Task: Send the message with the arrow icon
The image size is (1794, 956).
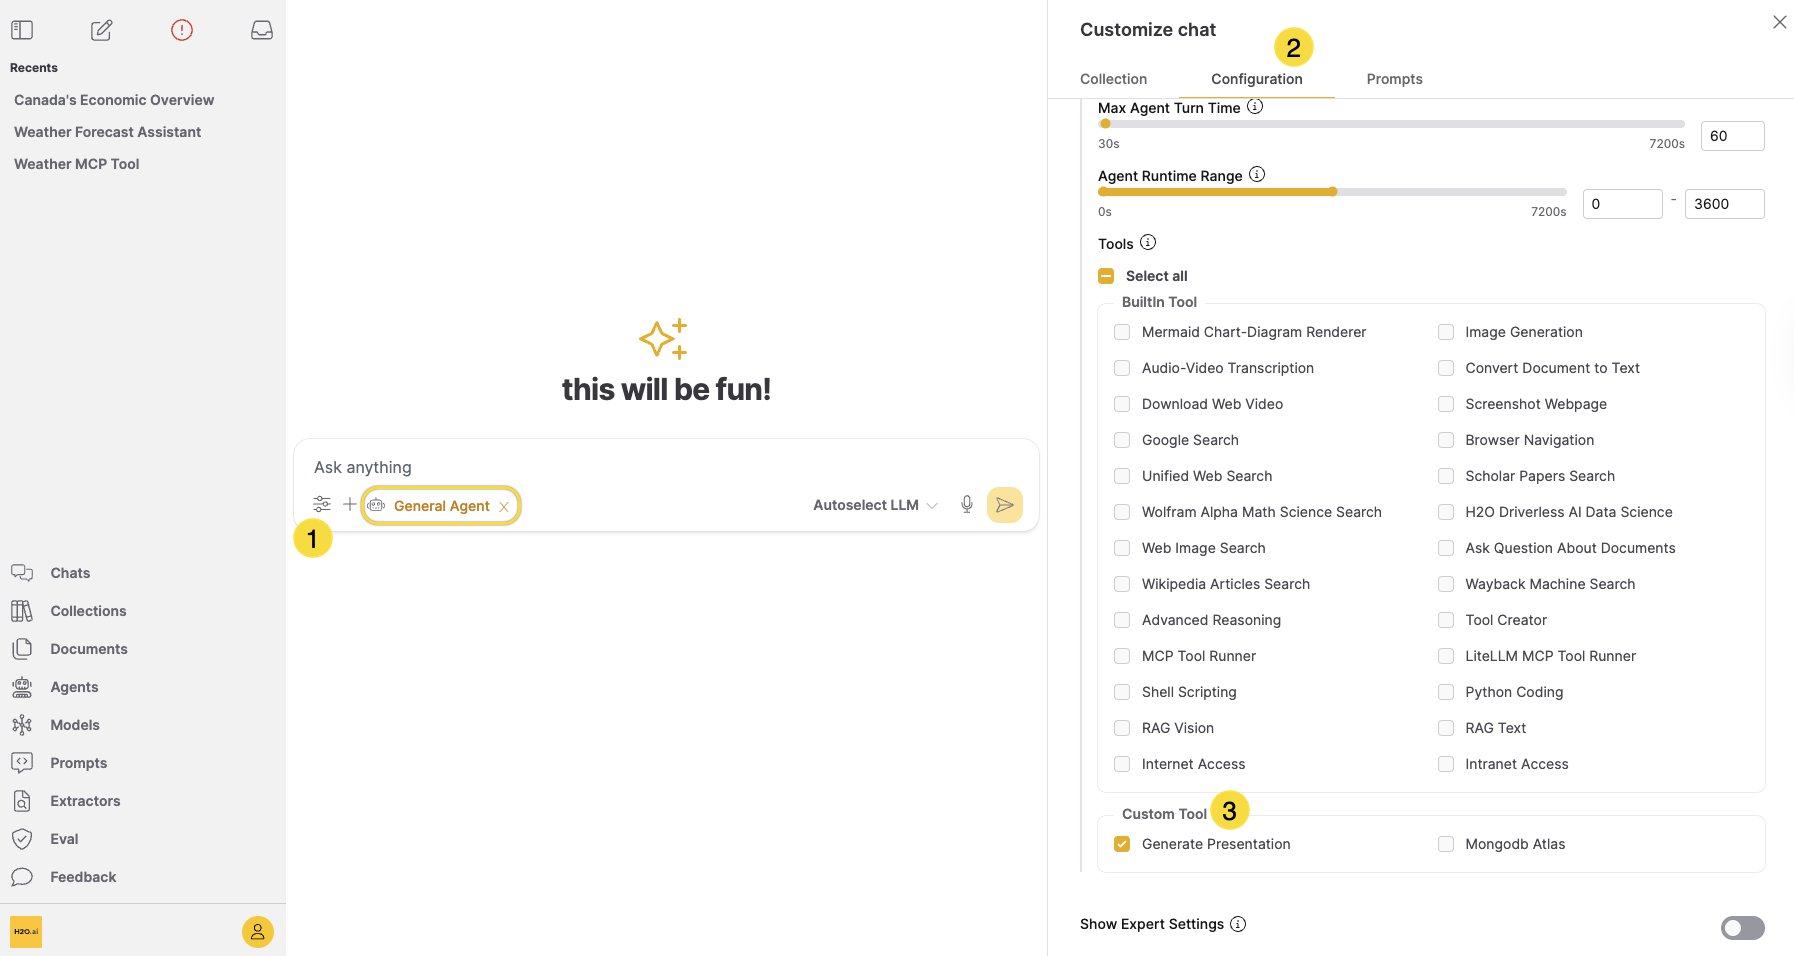Action: 1005,505
